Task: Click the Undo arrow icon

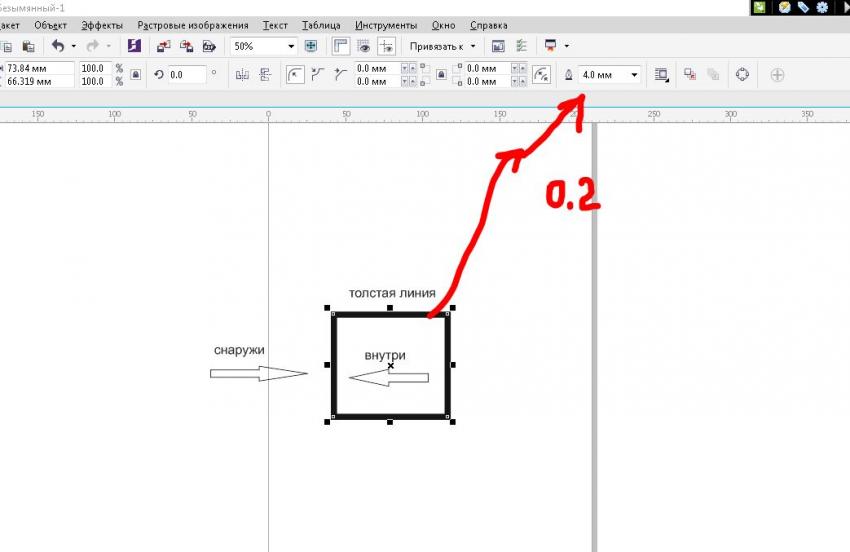Action: click(x=57, y=46)
